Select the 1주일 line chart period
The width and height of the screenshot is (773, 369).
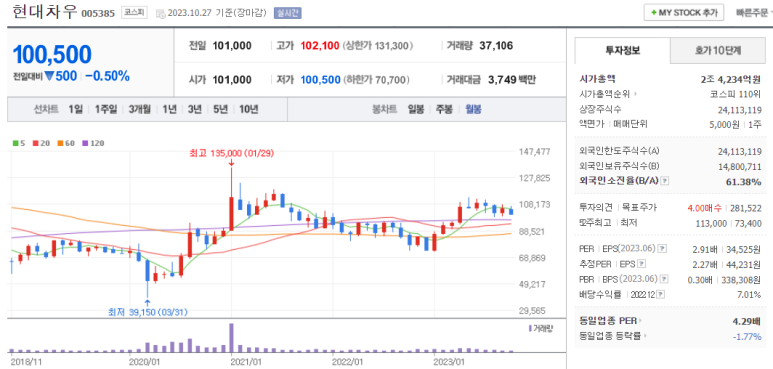pyautogui.click(x=106, y=109)
